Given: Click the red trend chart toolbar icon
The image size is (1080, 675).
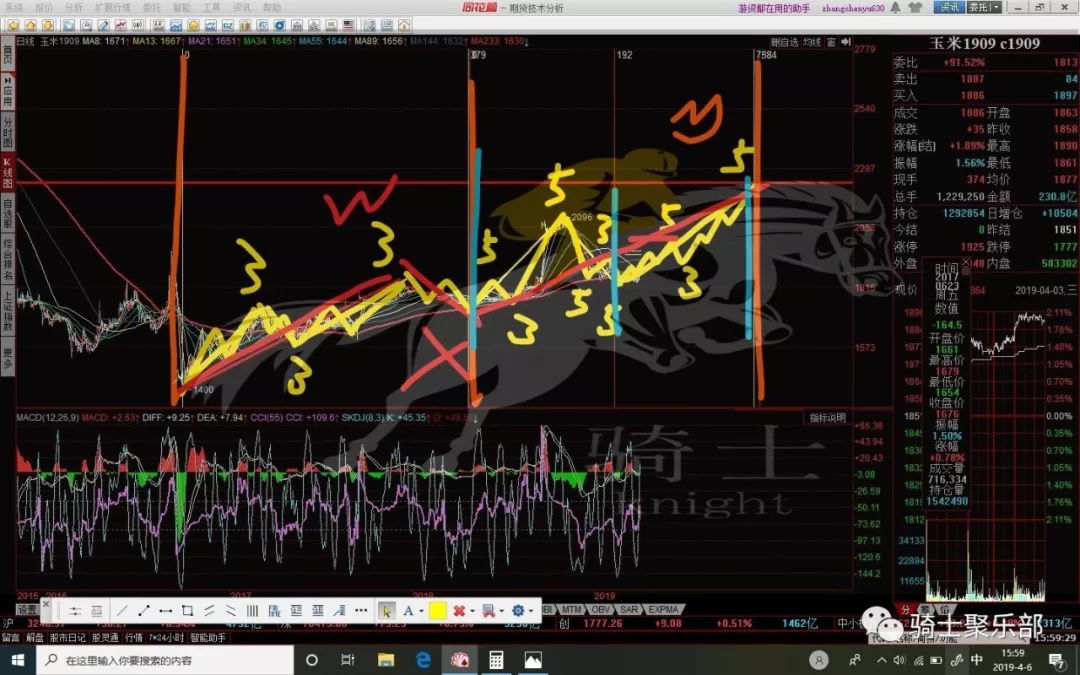Looking at the screenshot, I should [121, 25].
